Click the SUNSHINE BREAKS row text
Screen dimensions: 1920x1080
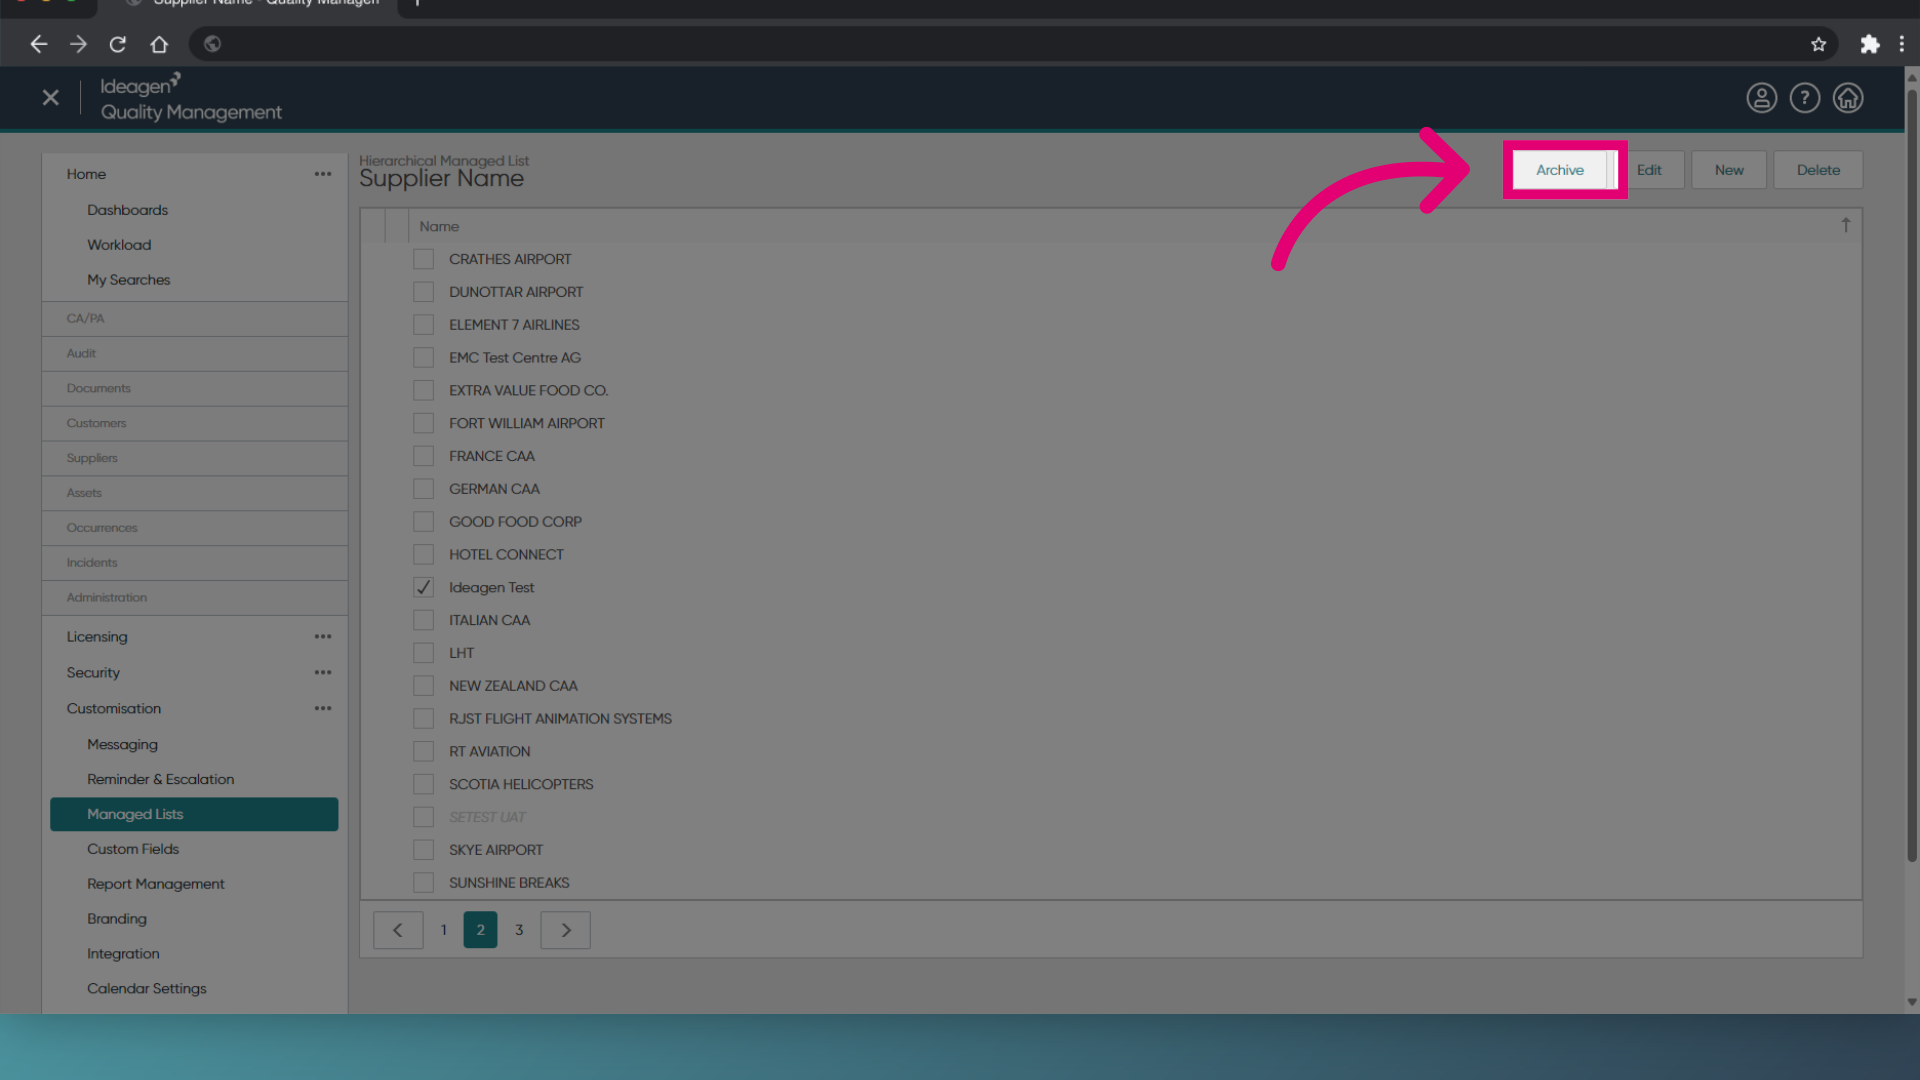click(509, 883)
